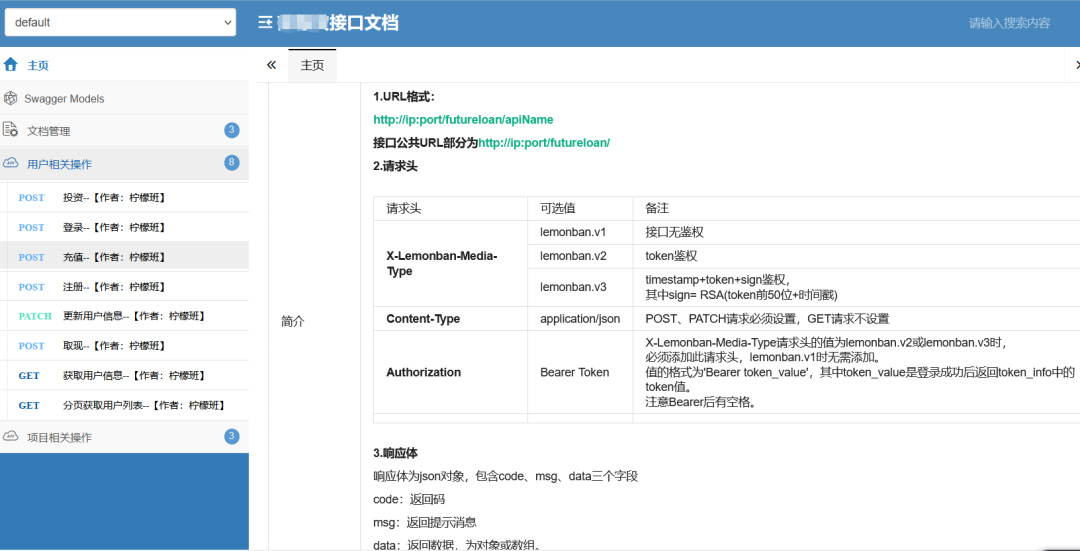Switch to the 主页 tab
Screen dimensions: 1080x551
point(312,65)
